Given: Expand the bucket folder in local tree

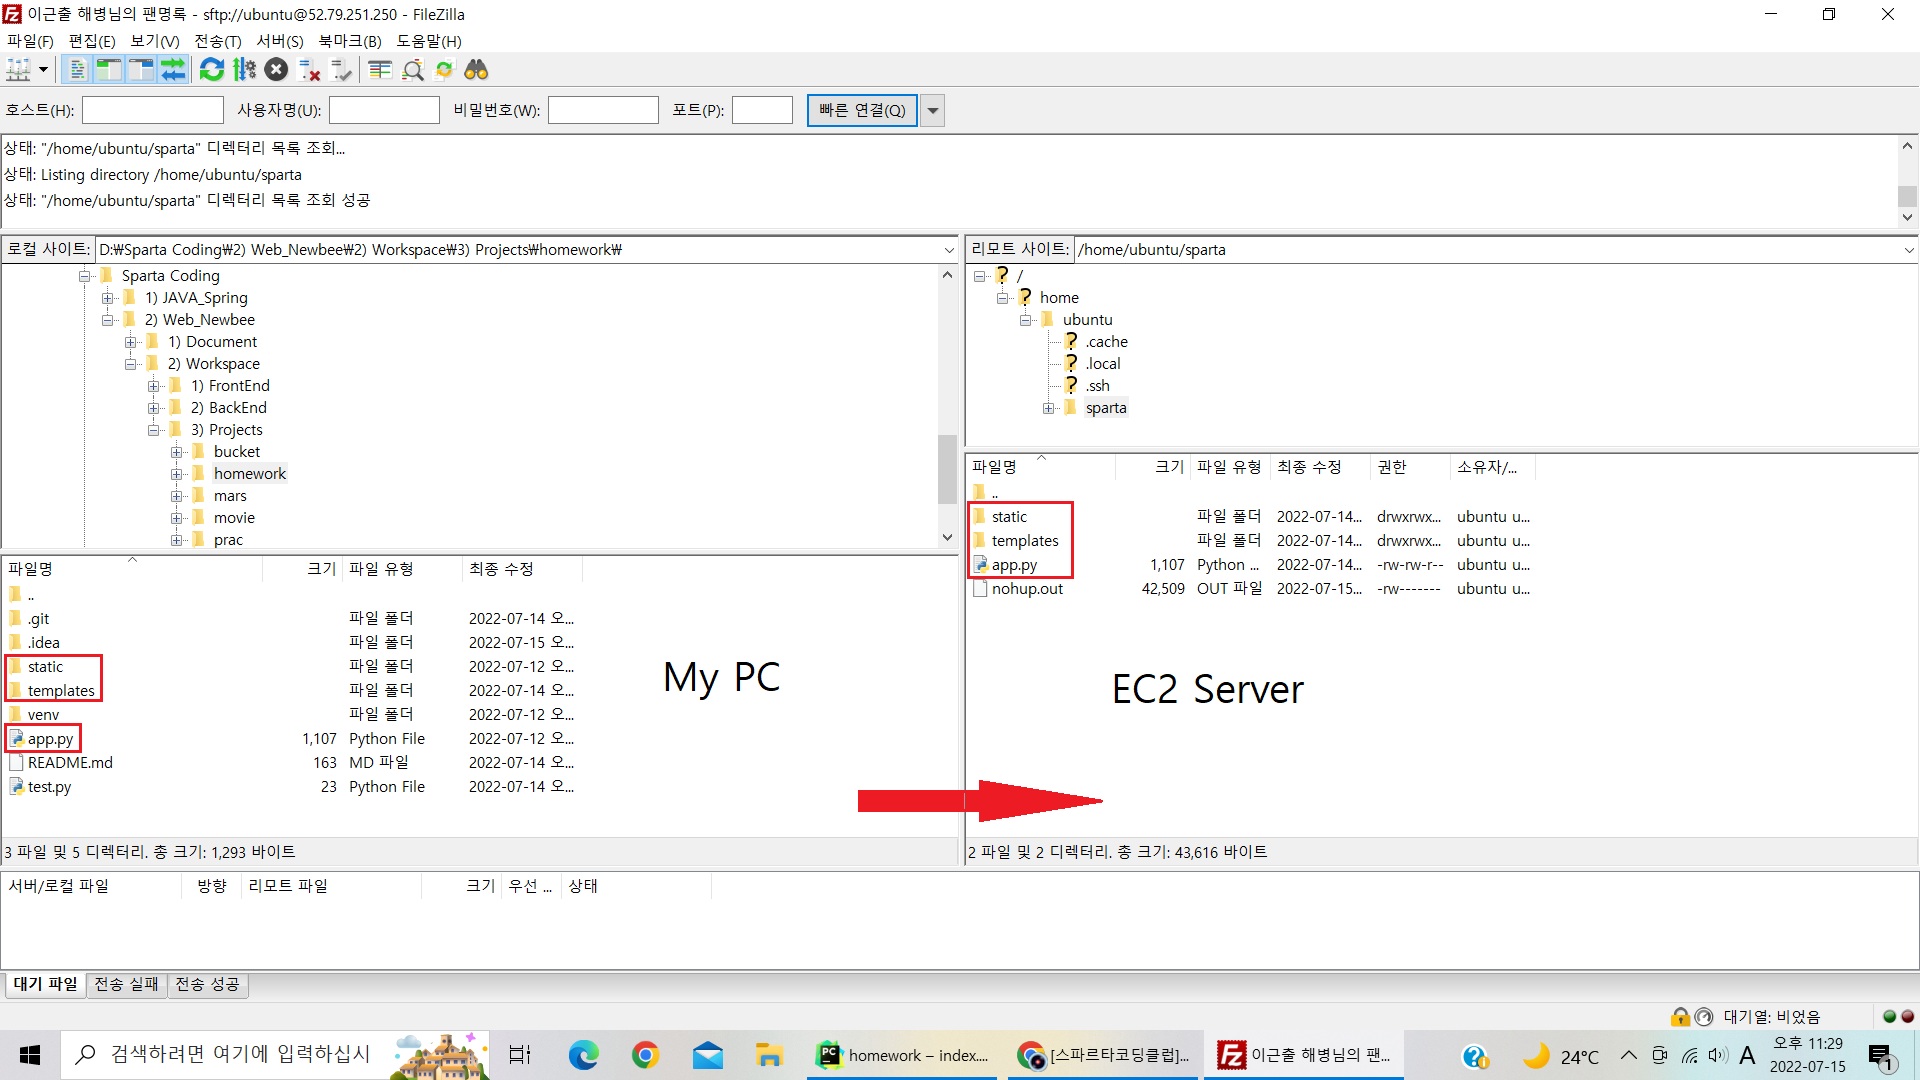Looking at the screenshot, I should pyautogui.click(x=176, y=452).
